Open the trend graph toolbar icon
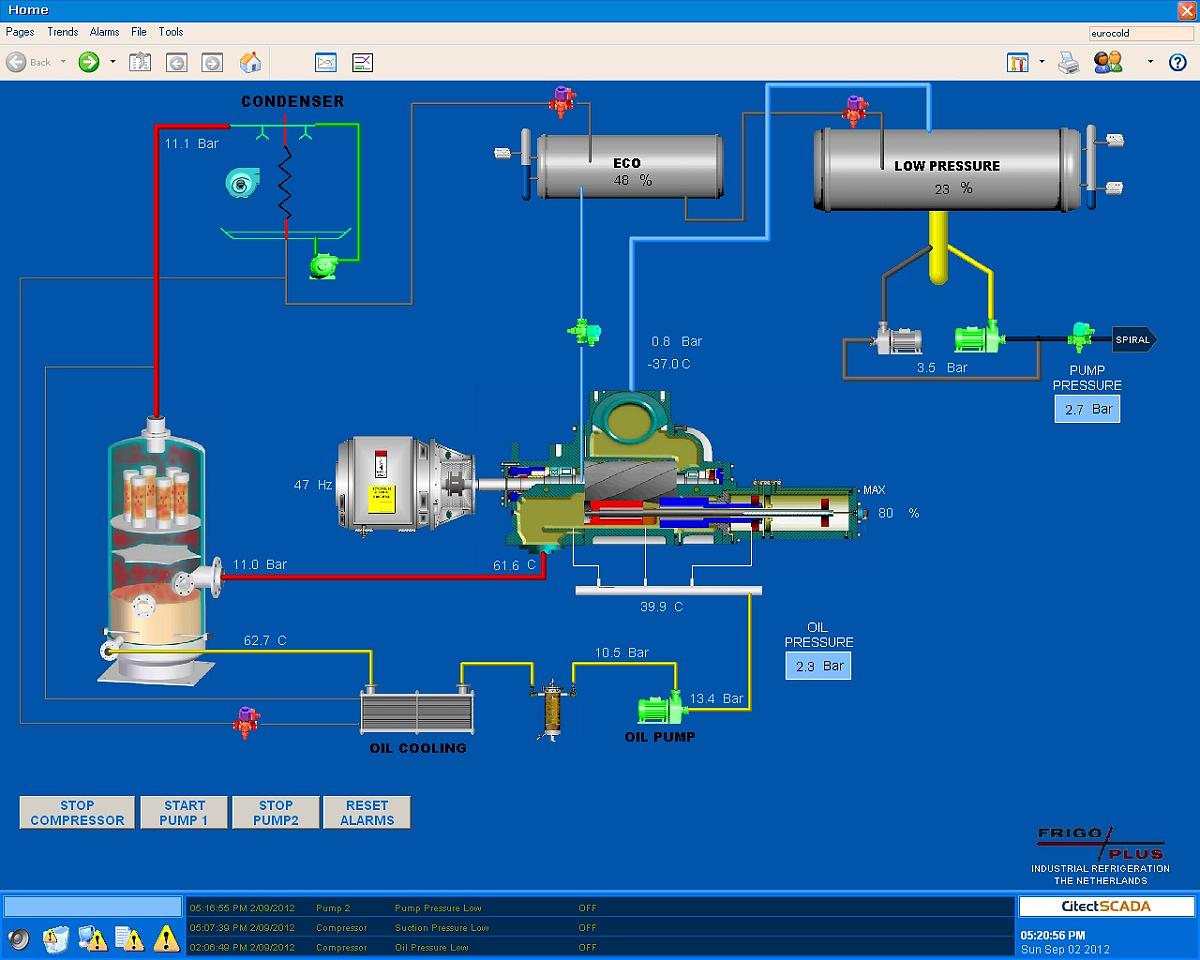 point(326,62)
